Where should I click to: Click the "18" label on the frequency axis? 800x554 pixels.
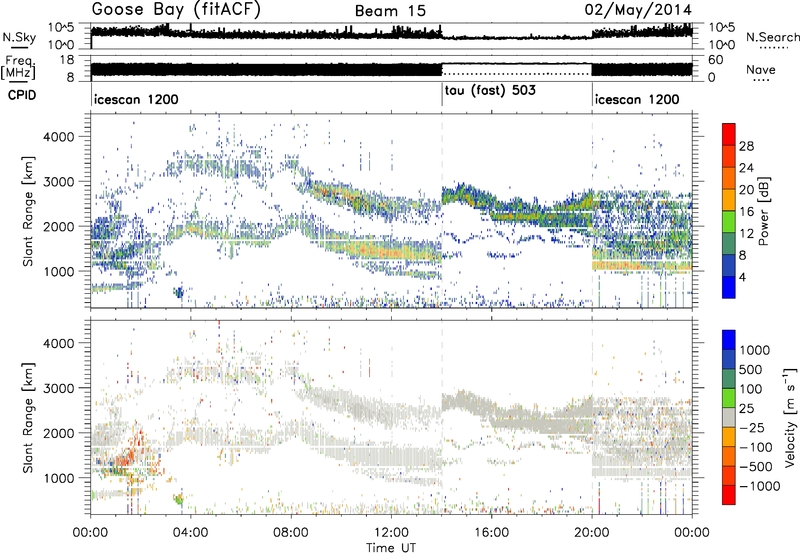(x=67, y=60)
